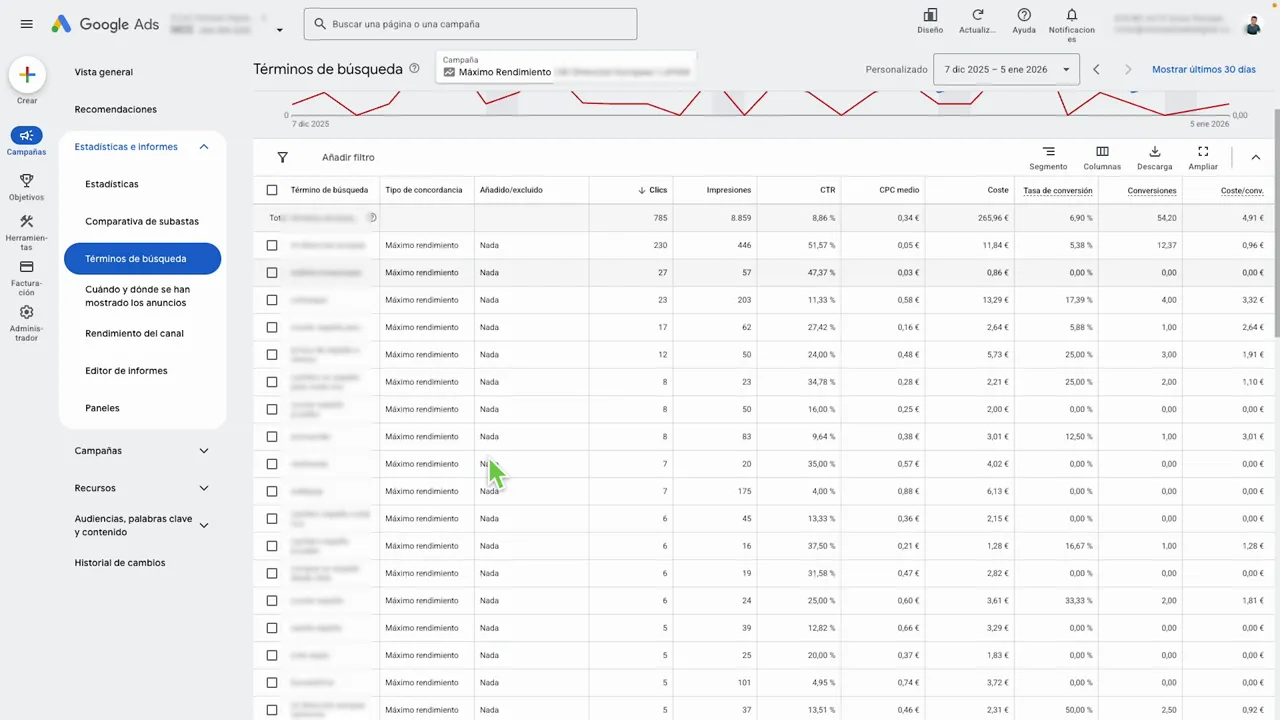Select Términos de búsqueda sidebar item
1280x720 pixels.
click(x=142, y=258)
